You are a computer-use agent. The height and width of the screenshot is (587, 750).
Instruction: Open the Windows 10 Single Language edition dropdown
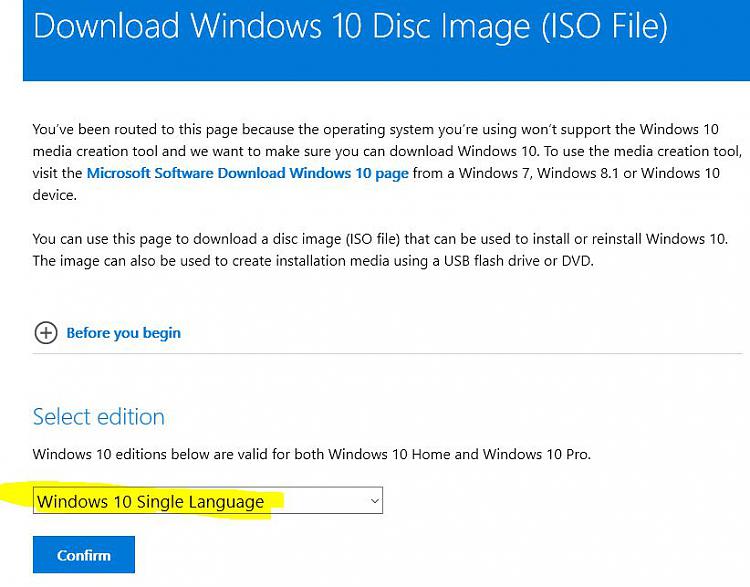tap(208, 500)
